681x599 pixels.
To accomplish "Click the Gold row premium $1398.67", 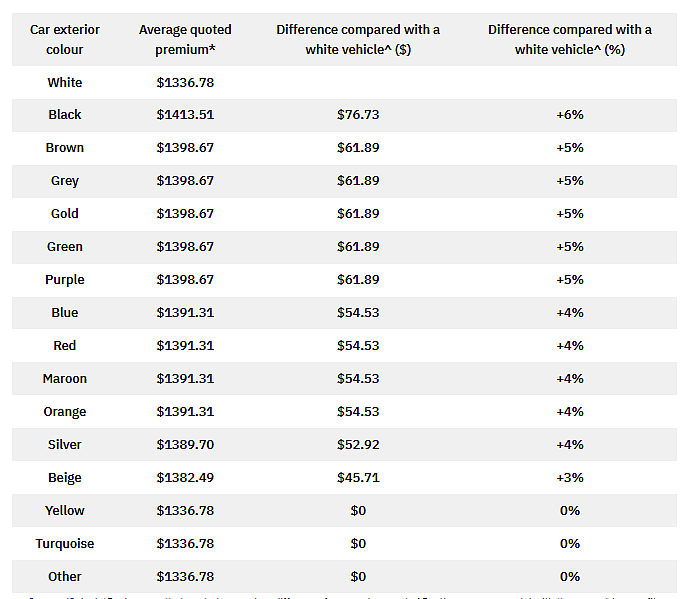I will pos(185,214).
